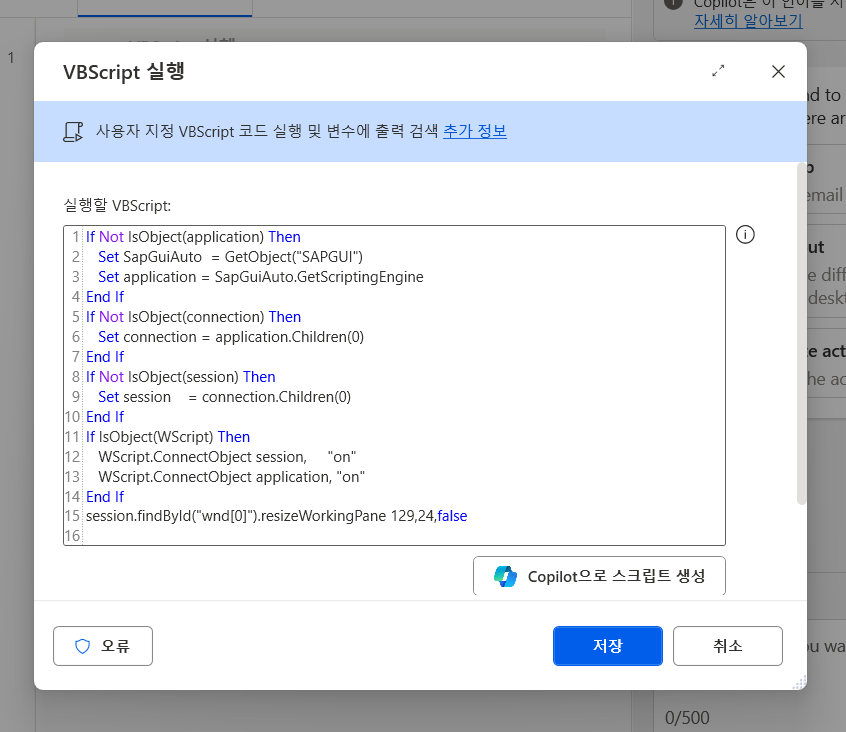Screen dimensions: 846x732
Task: Click the dialog's vertical scrollbar
Action: pos(801,333)
